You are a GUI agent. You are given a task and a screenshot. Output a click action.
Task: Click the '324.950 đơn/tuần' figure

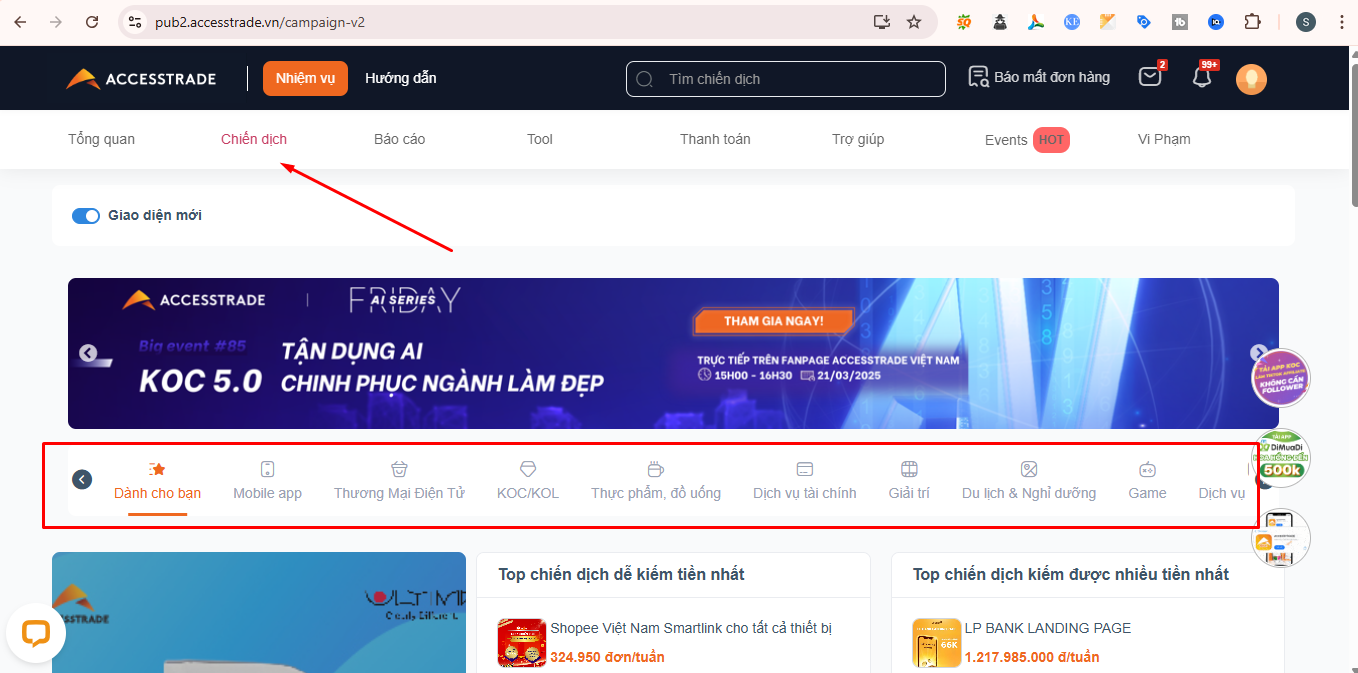pyautogui.click(x=607, y=657)
